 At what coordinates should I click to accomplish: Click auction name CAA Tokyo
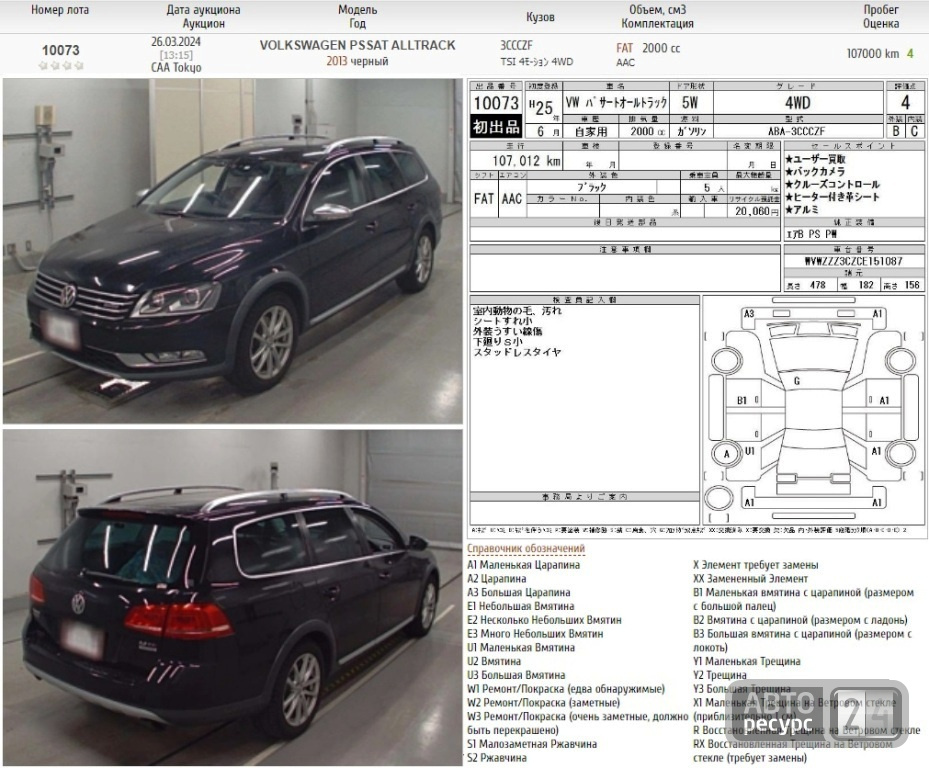tap(176, 68)
